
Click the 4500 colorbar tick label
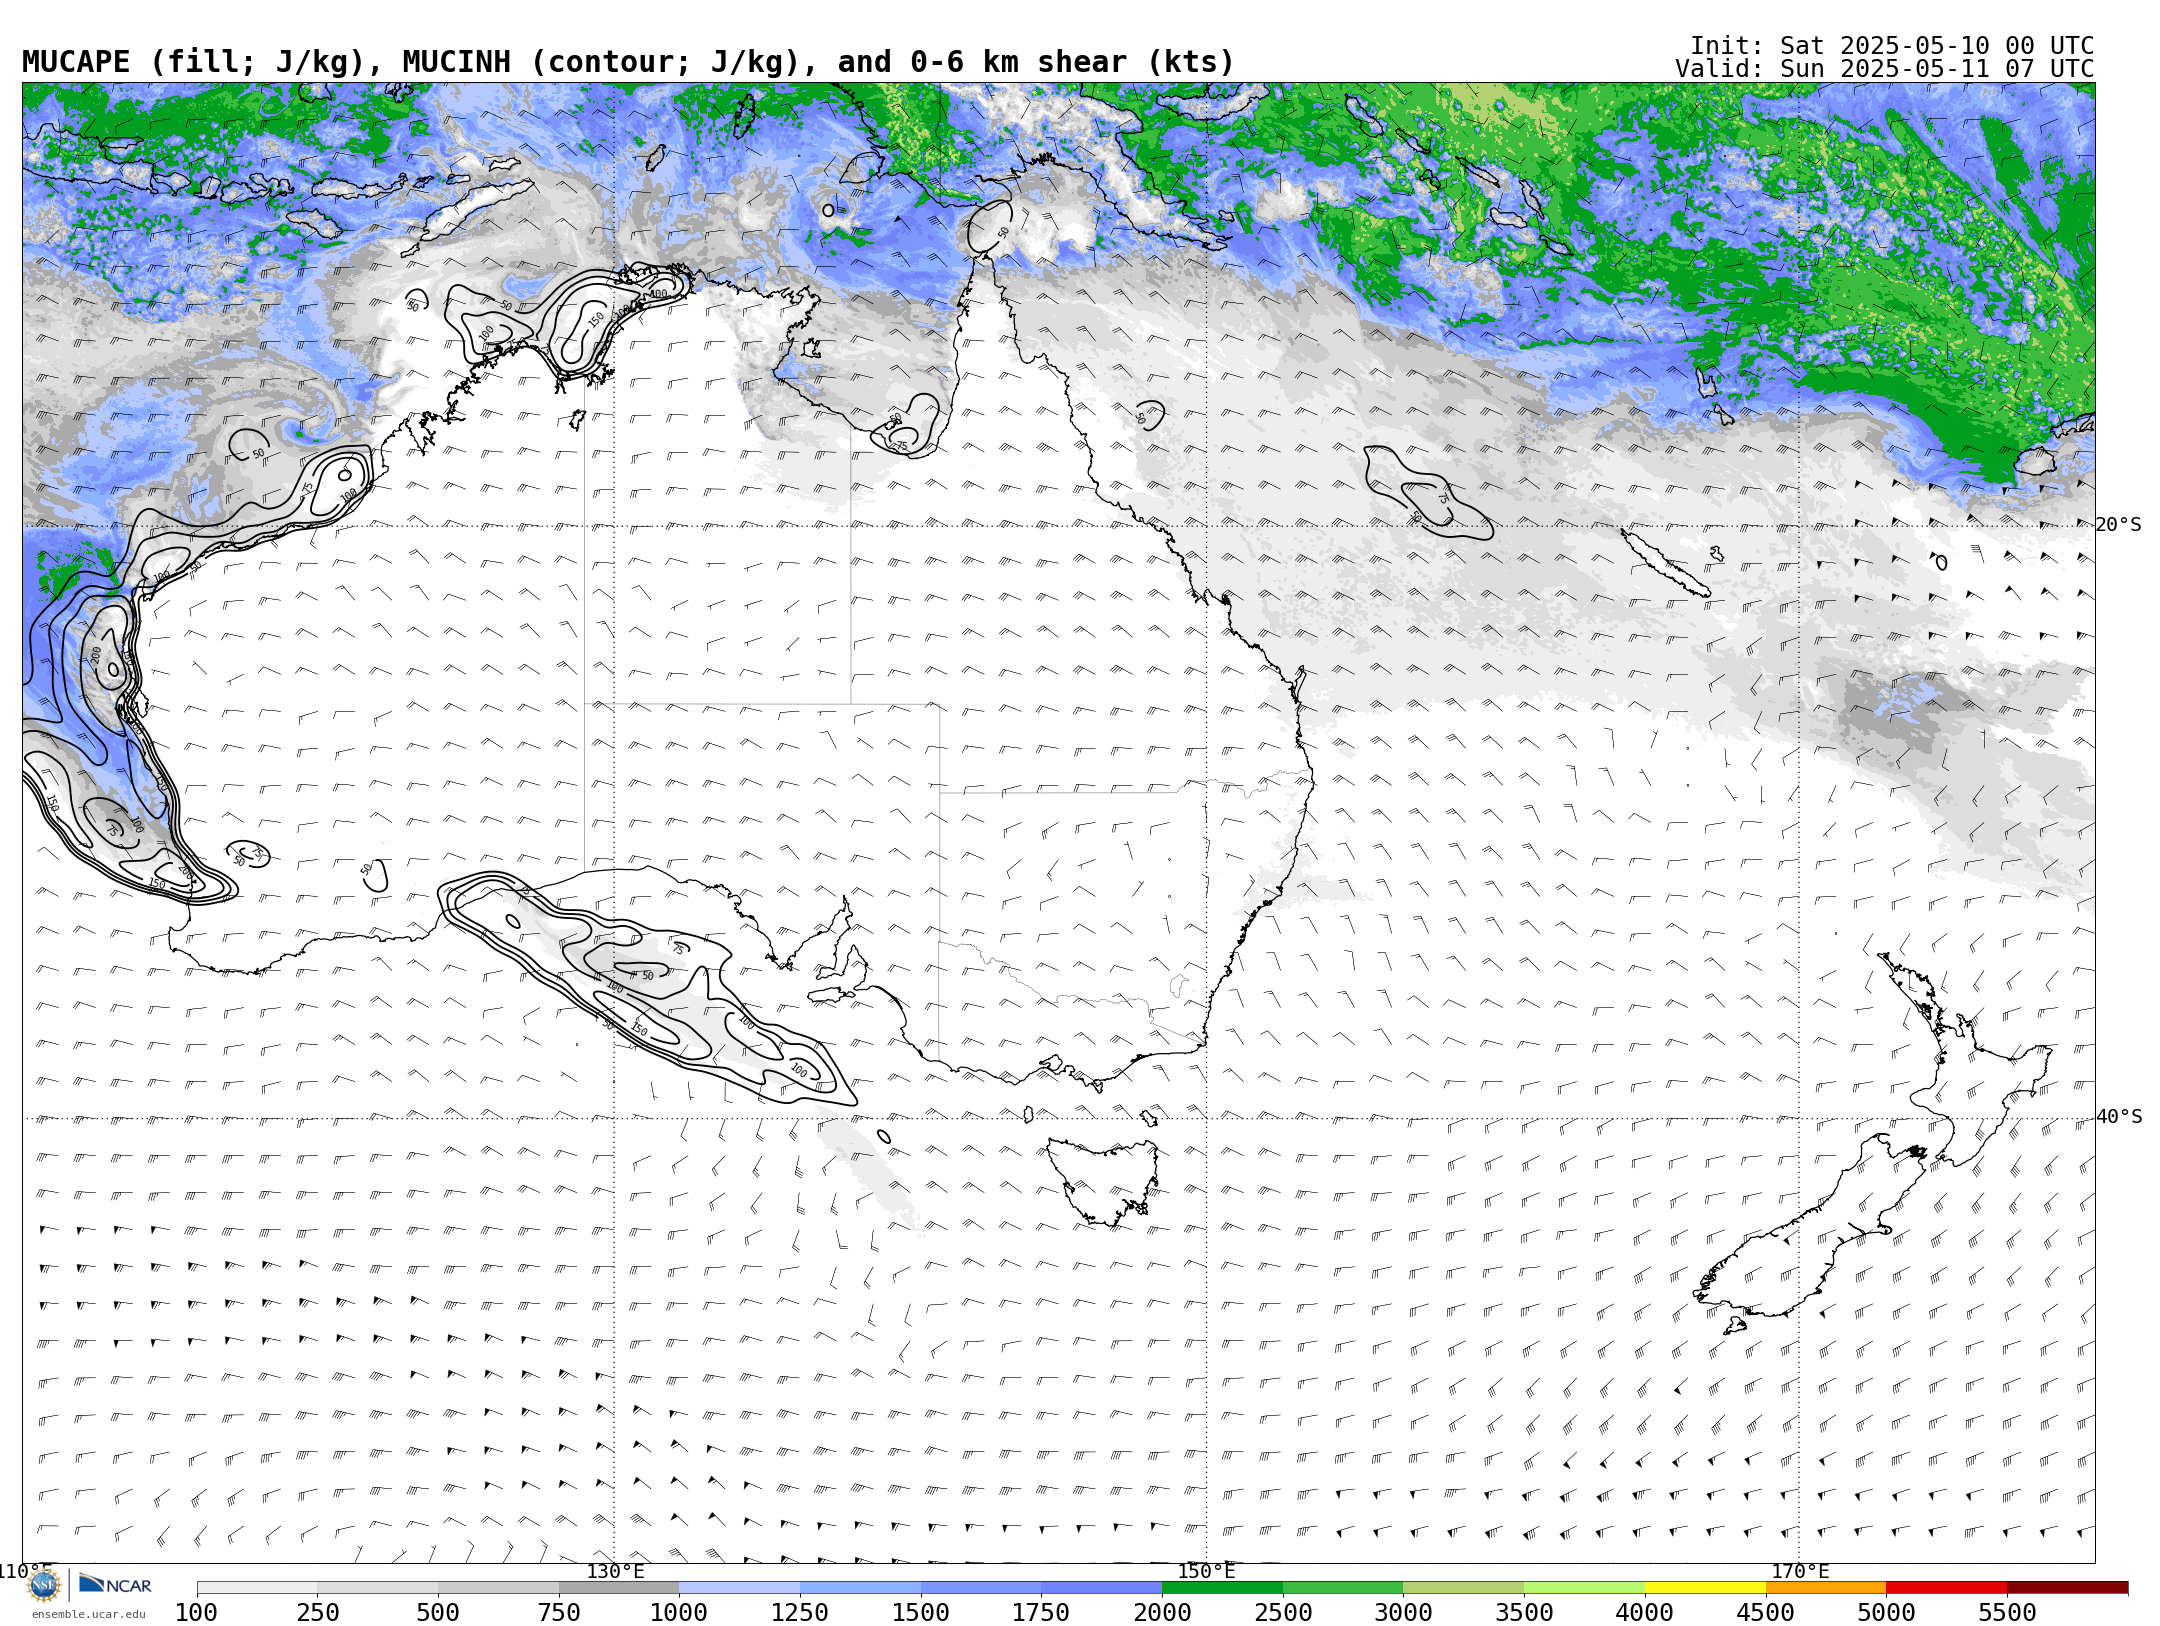pos(1766,1612)
